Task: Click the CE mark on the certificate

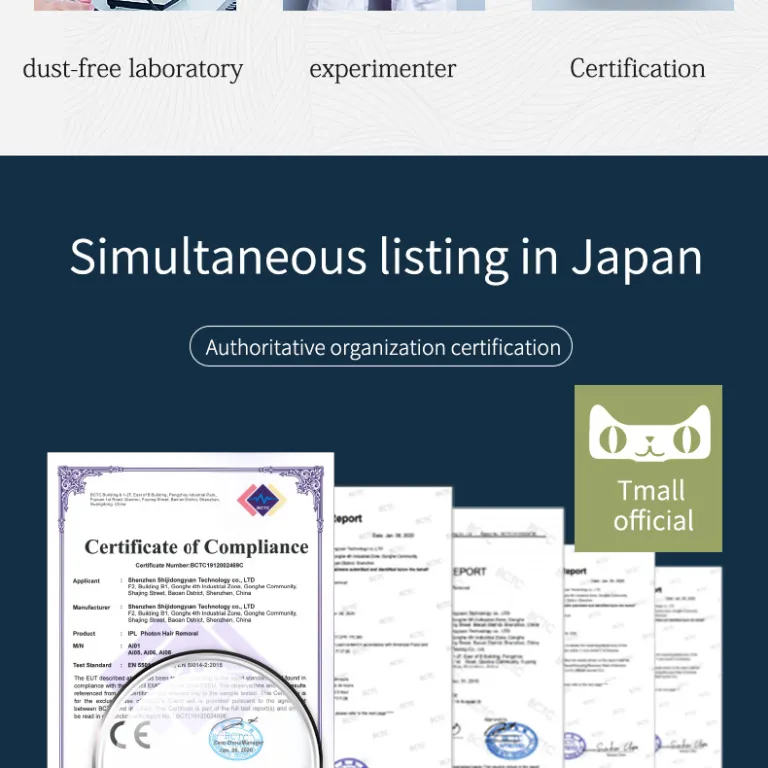Action: 130,735
